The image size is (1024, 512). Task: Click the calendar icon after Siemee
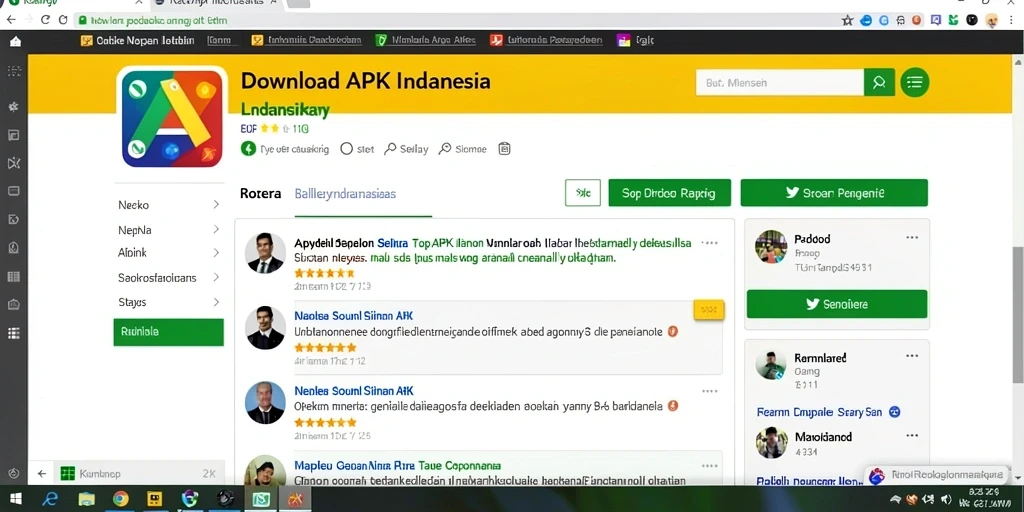click(x=504, y=148)
